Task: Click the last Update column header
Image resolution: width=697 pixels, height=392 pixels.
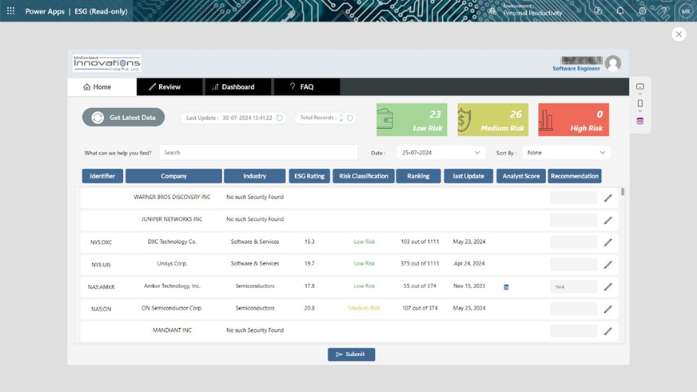Action: click(x=469, y=176)
